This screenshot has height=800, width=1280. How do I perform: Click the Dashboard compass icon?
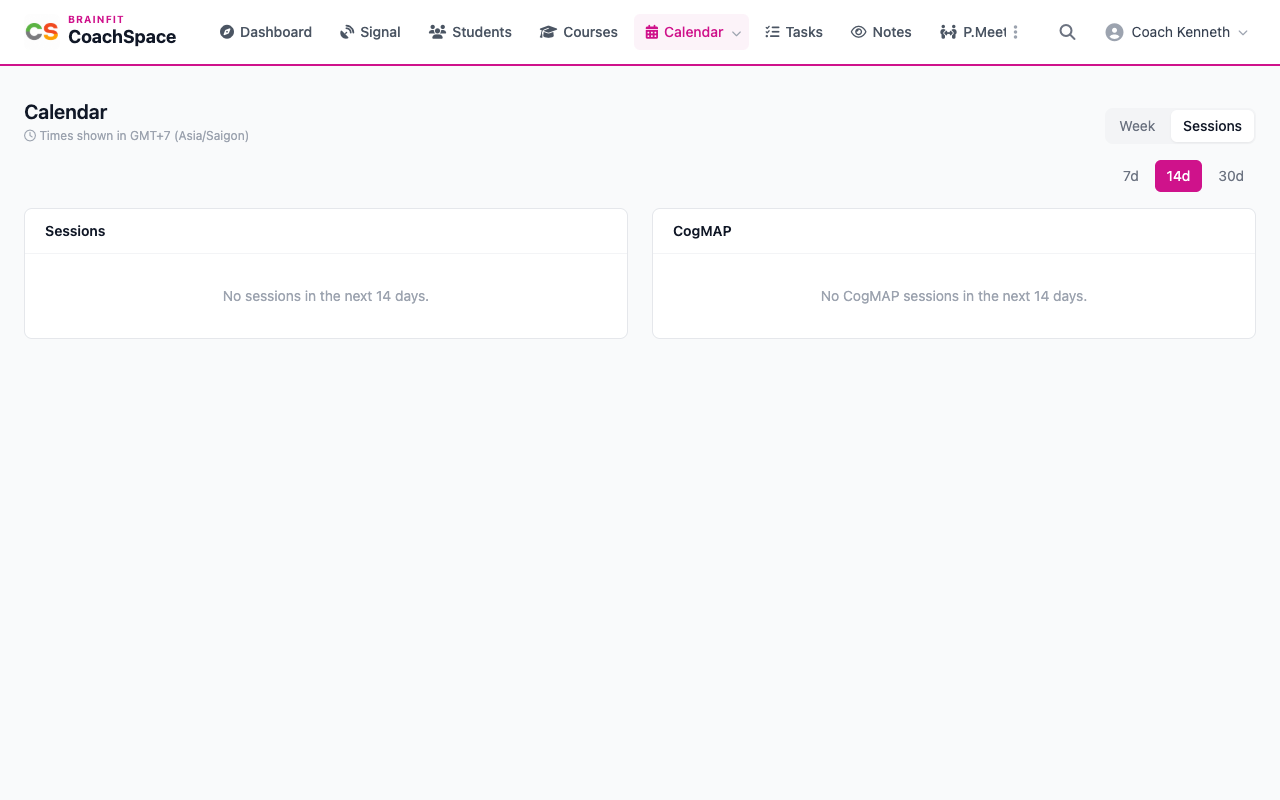(x=227, y=32)
